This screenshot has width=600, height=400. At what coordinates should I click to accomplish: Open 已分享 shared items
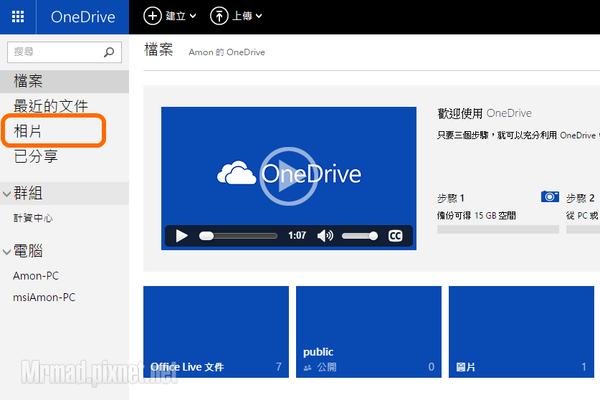point(35,156)
